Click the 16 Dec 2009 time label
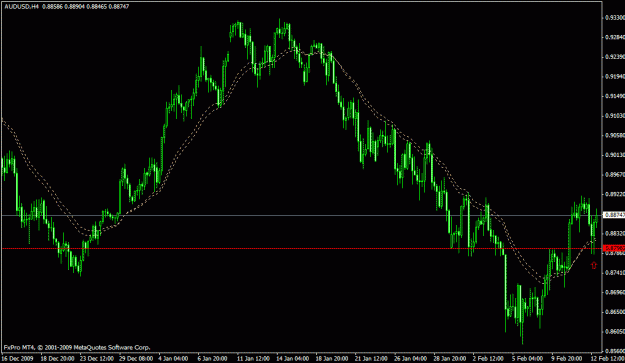The height and width of the screenshot is (363, 625). [x=18, y=358]
